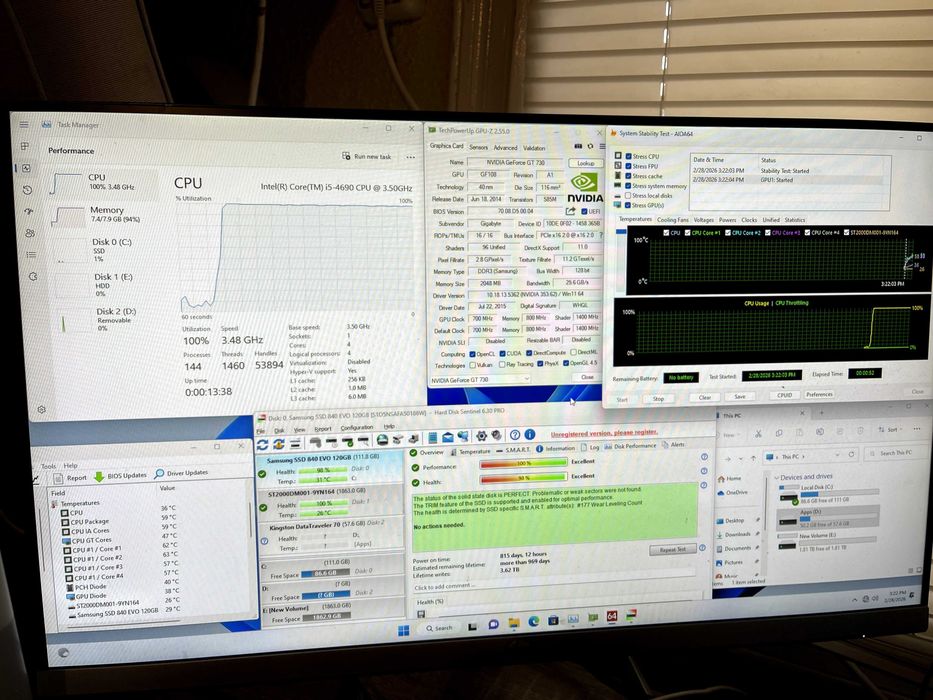Open Task Manager hamburger navigation menu
This screenshot has width=933, height=700.
24,124
